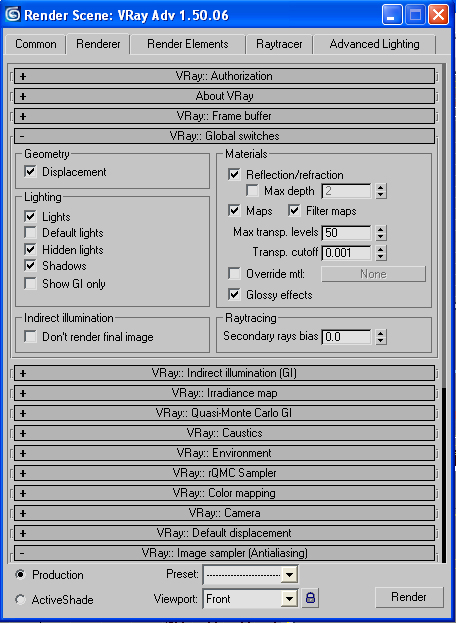Click the Max depth value field
The width and height of the screenshot is (456, 623).
346,192
